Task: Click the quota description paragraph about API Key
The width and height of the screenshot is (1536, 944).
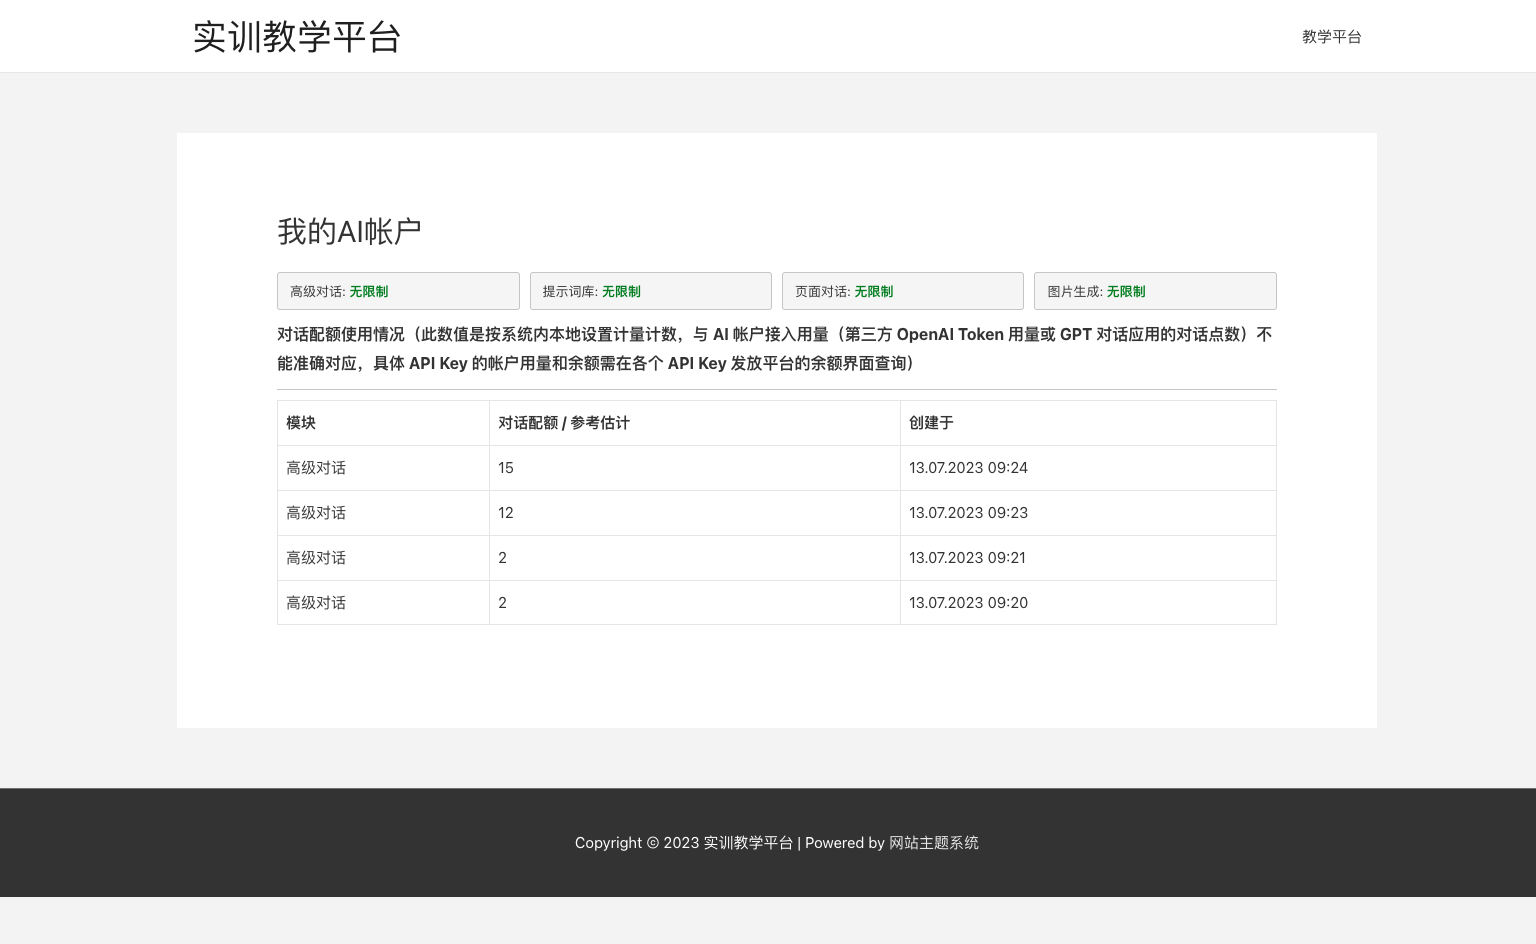Action: (x=775, y=349)
